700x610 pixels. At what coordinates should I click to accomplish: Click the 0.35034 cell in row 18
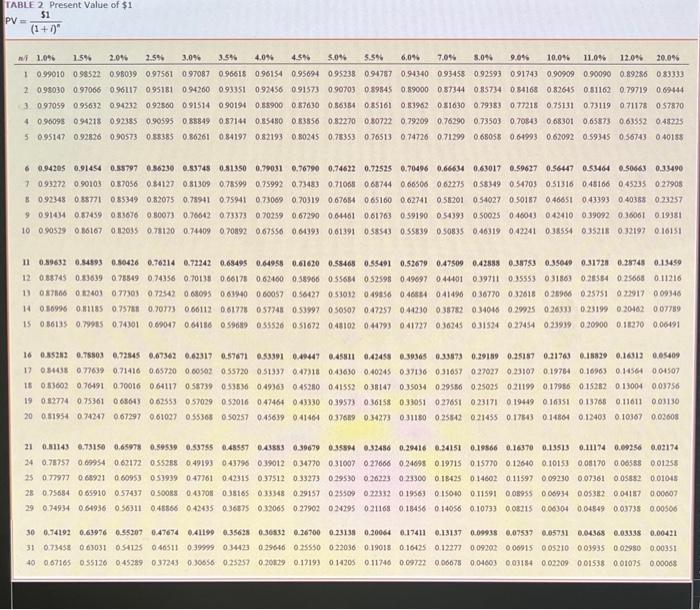(x=414, y=387)
